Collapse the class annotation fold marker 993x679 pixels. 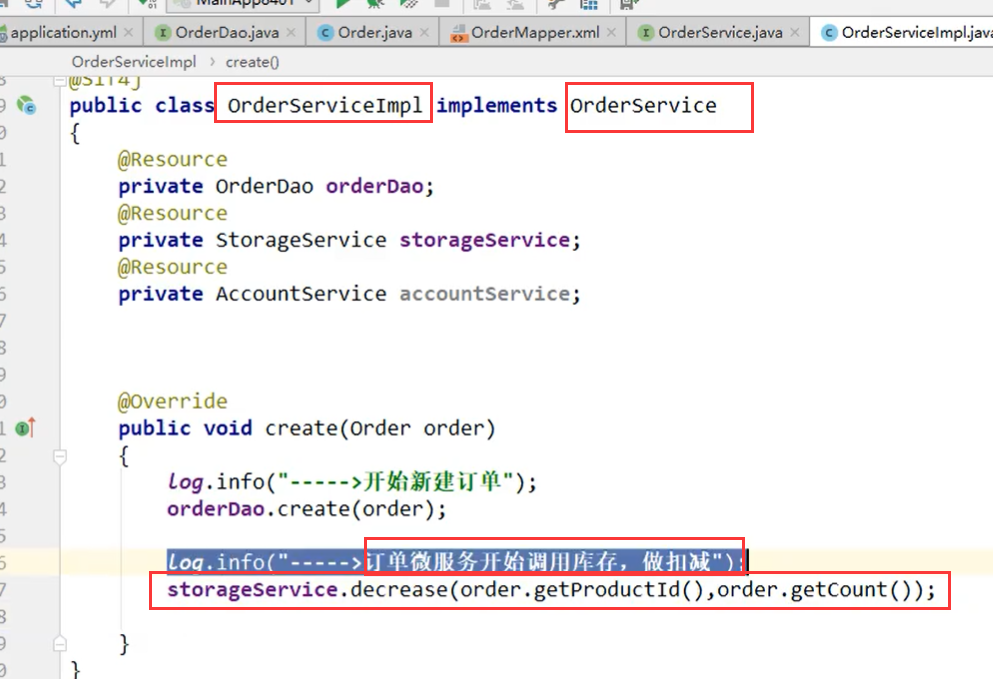[x=60, y=81]
